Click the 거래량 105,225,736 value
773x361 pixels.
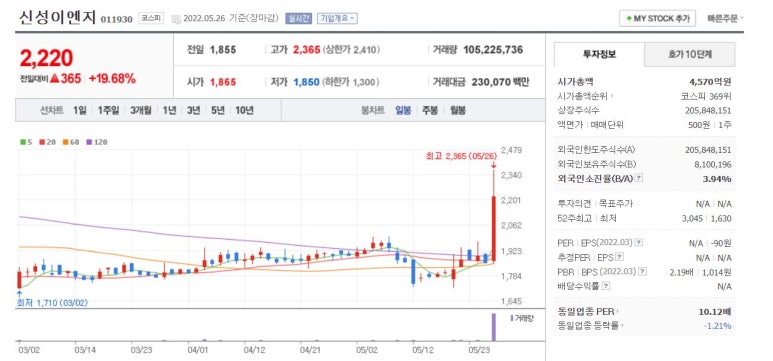click(x=493, y=50)
